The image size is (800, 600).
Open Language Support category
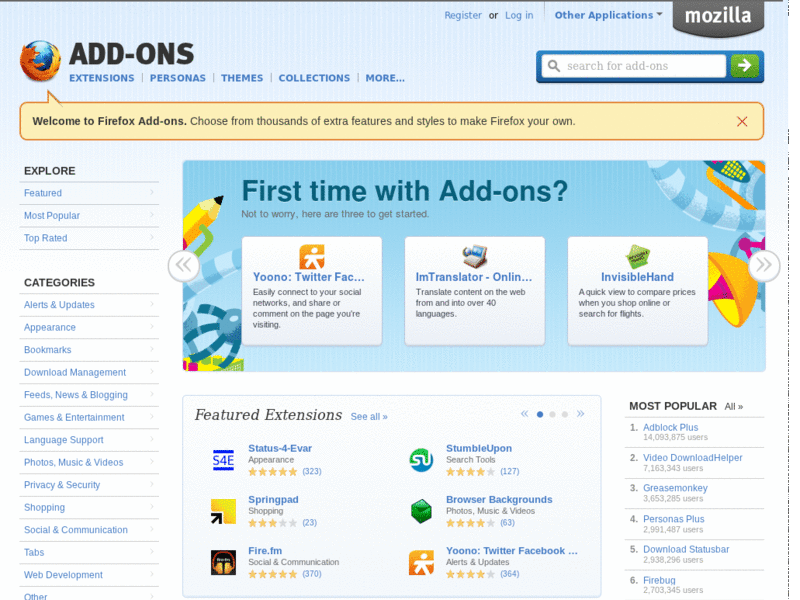pyautogui.click(x=89, y=440)
